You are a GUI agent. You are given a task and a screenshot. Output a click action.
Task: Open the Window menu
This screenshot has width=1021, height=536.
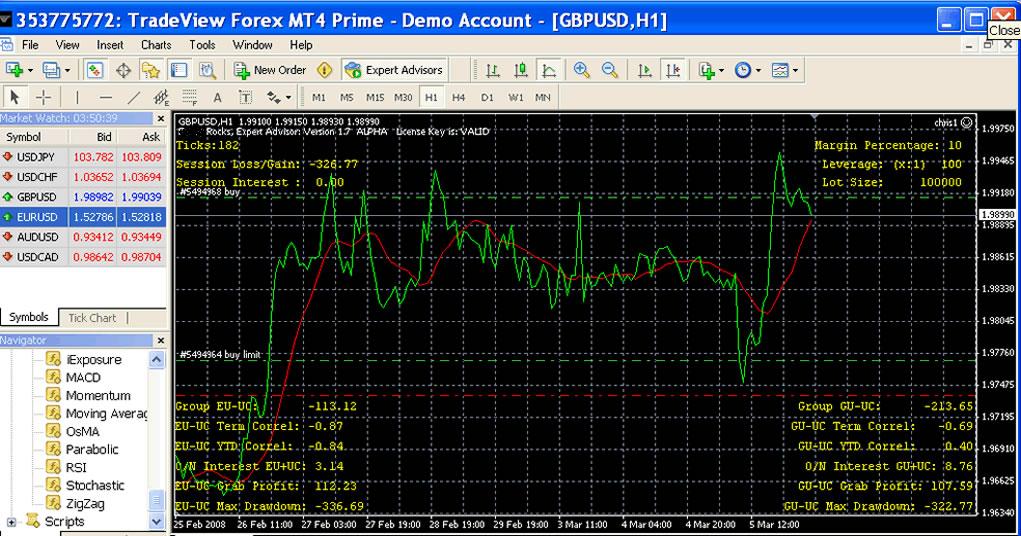pos(253,45)
